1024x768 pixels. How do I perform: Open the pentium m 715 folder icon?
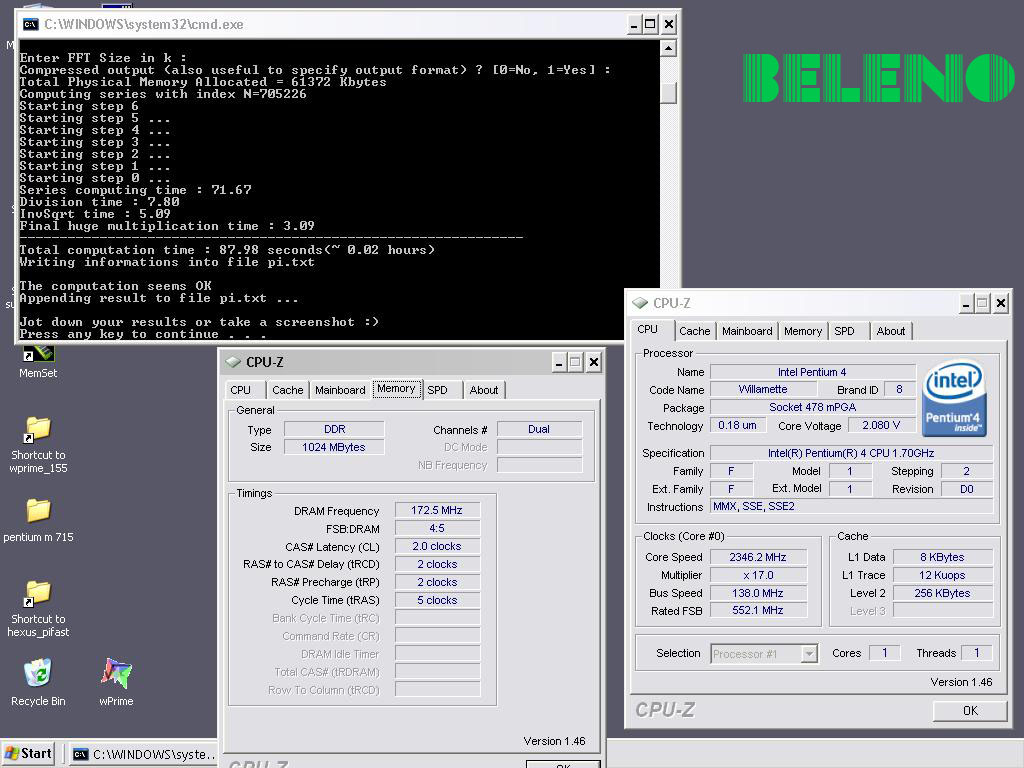38,511
